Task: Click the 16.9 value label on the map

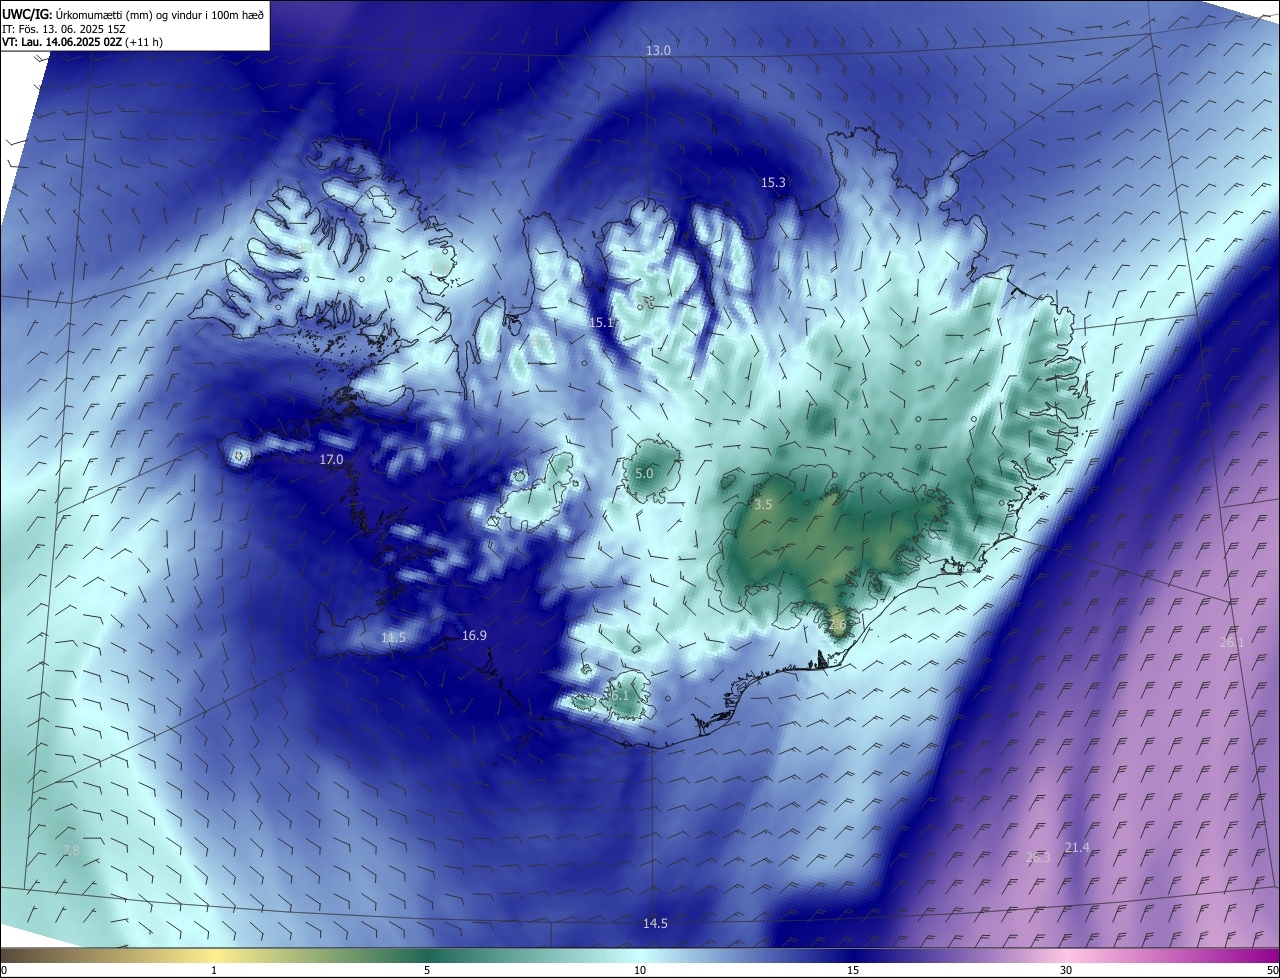Action: coord(474,635)
